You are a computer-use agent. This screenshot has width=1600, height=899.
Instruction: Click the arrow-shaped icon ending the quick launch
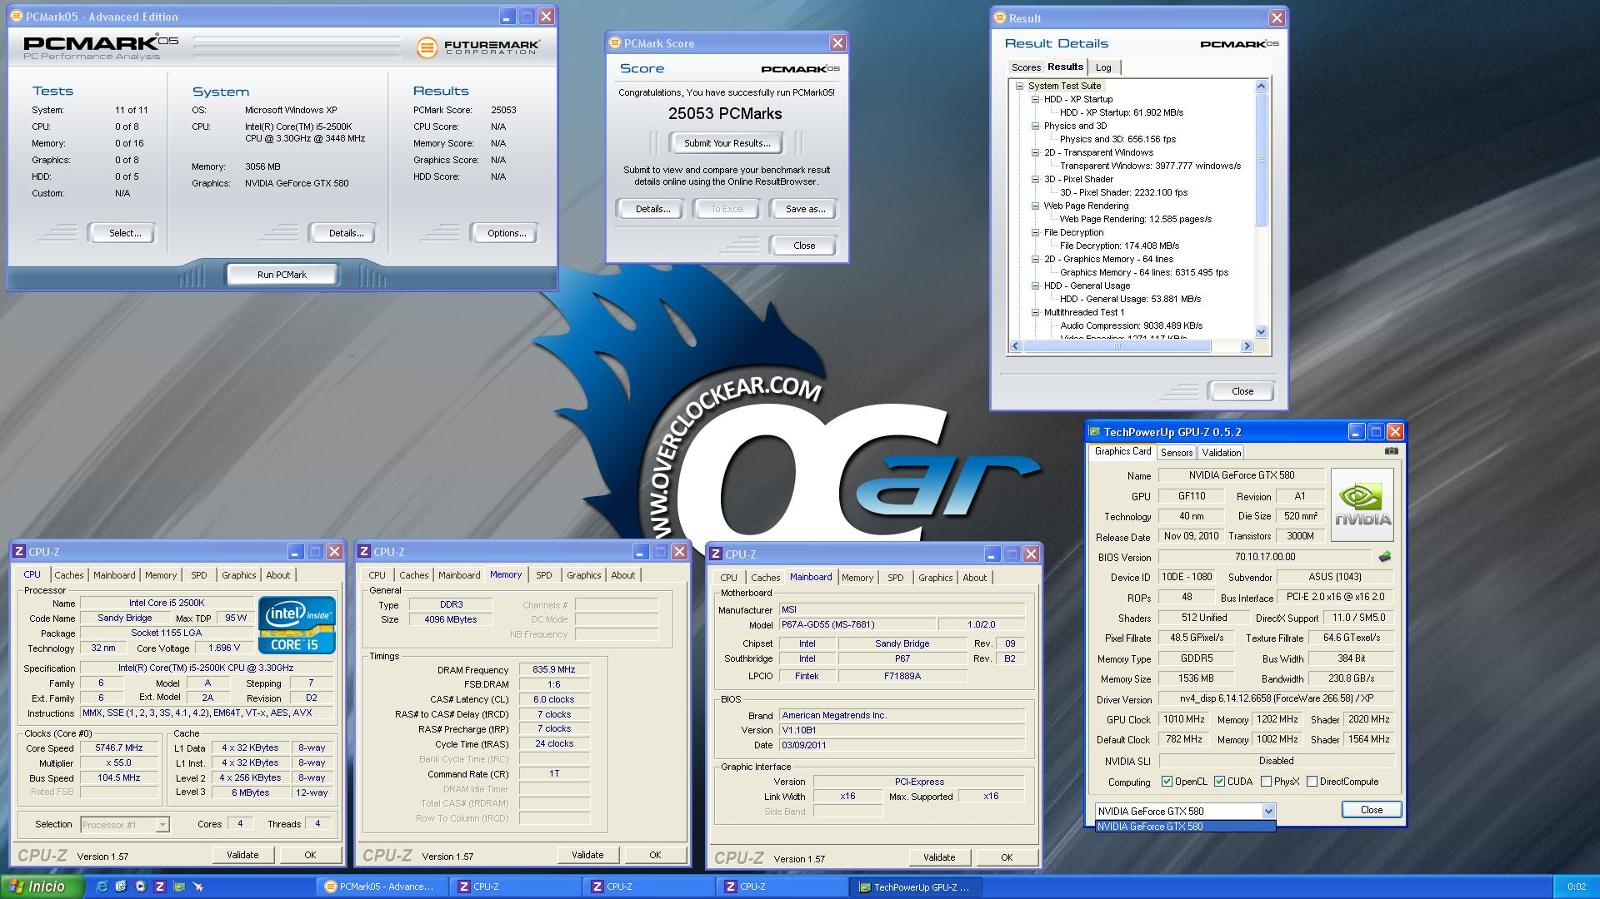tap(198, 886)
